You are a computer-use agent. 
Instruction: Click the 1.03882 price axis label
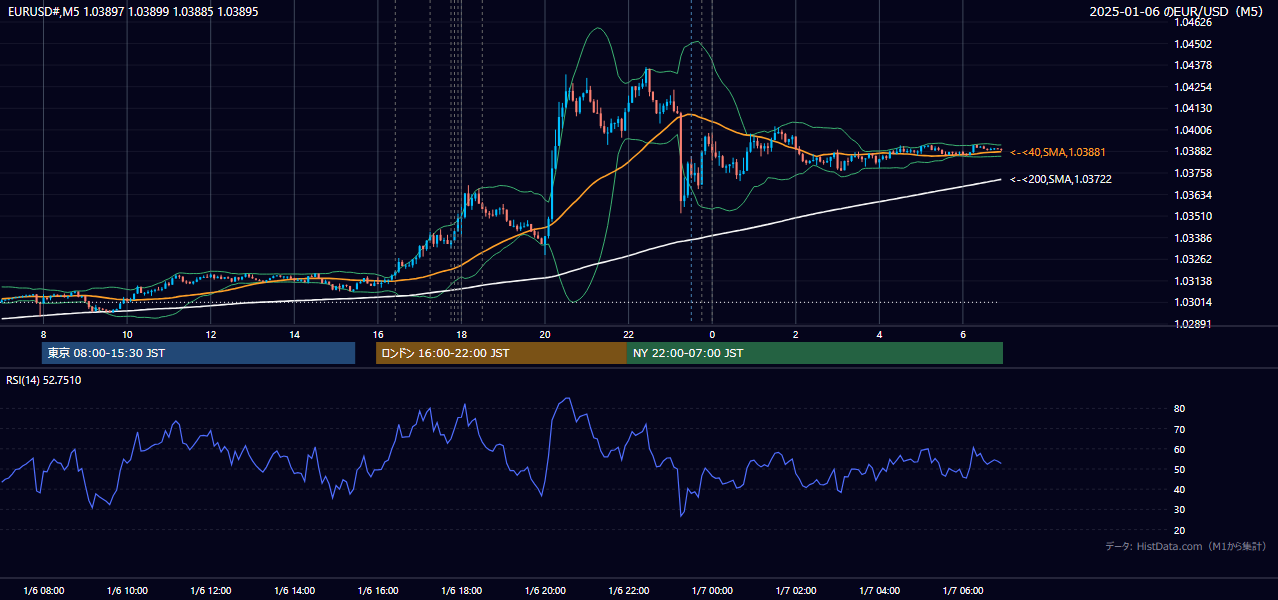coord(1193,152)
